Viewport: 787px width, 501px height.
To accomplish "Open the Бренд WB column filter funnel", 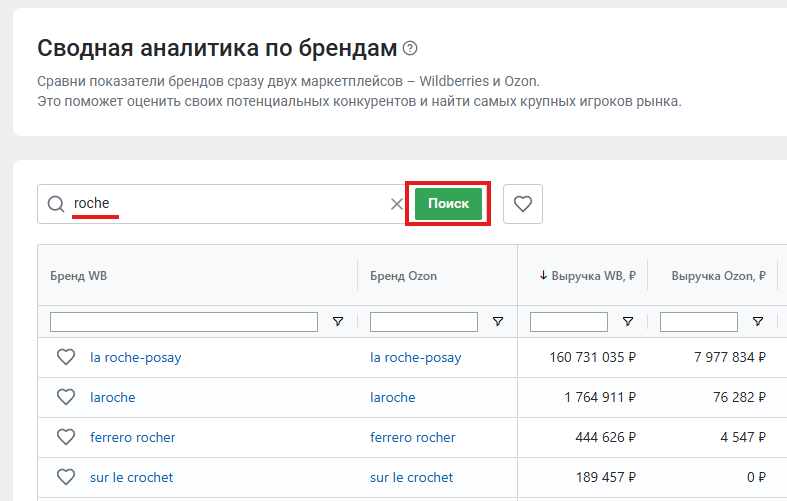I will tap(338, 321).
